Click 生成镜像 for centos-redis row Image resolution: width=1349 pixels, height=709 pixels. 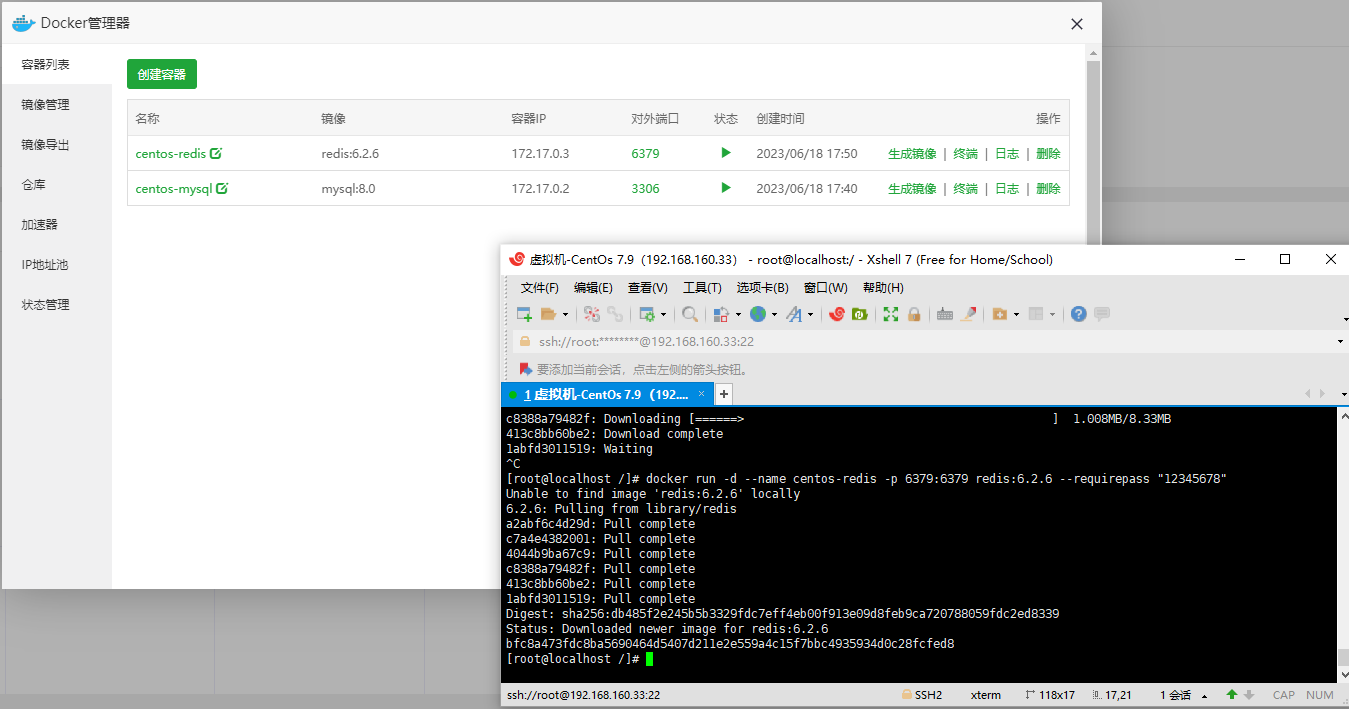(x=912, y=154)
